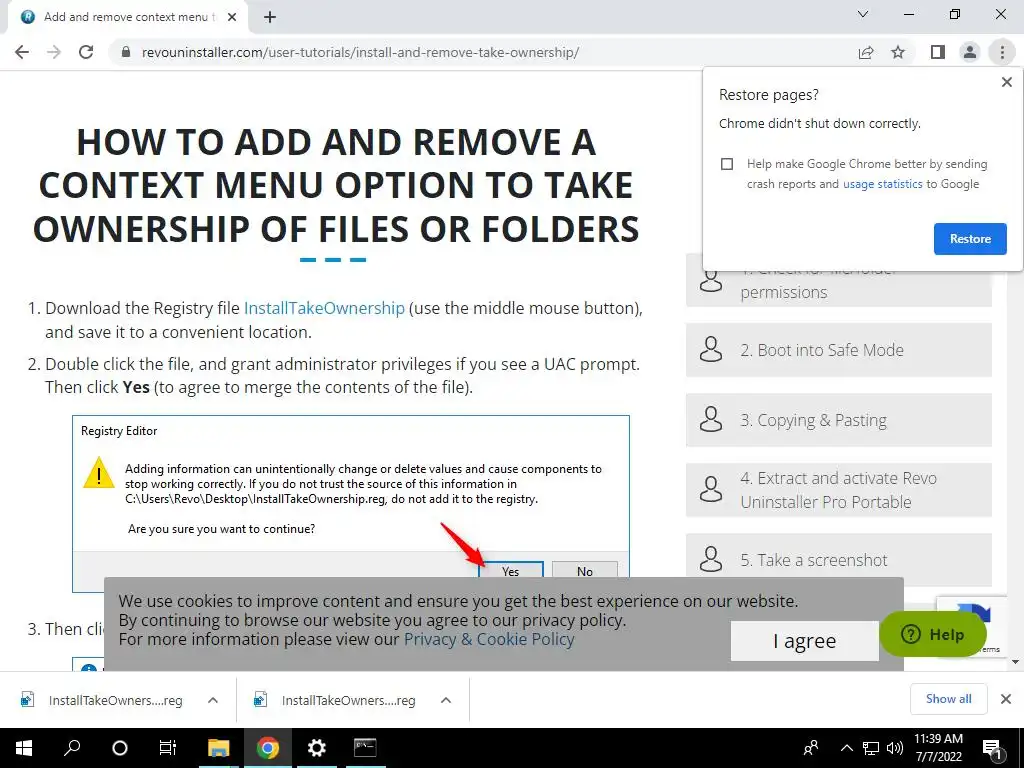1024x768 pixels.
Task: Click Show all downloads
Action: [x=948, y=699]
